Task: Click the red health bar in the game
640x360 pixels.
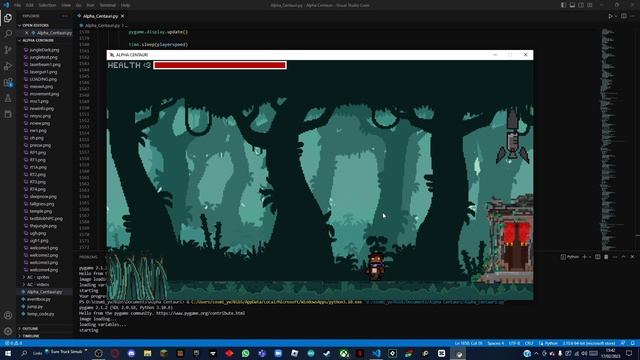Action: point(220,65)
